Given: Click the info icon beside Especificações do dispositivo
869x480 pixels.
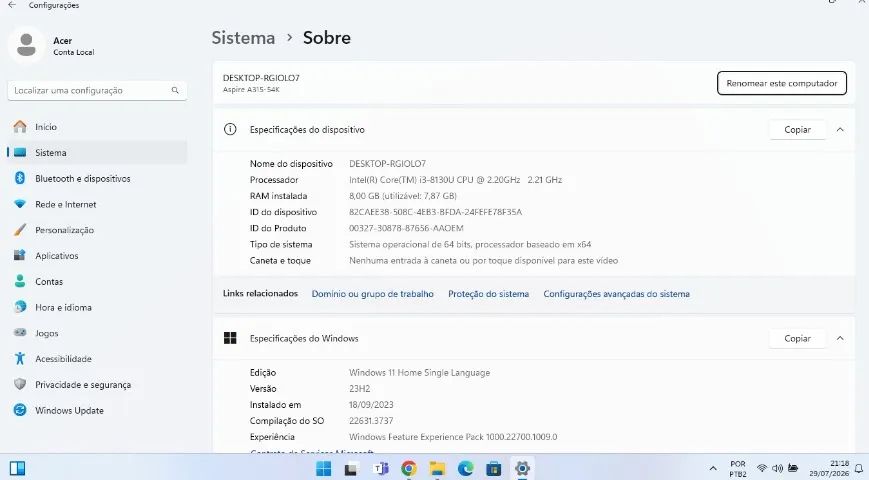Looking at the screenshot, I should coord(230,129).
